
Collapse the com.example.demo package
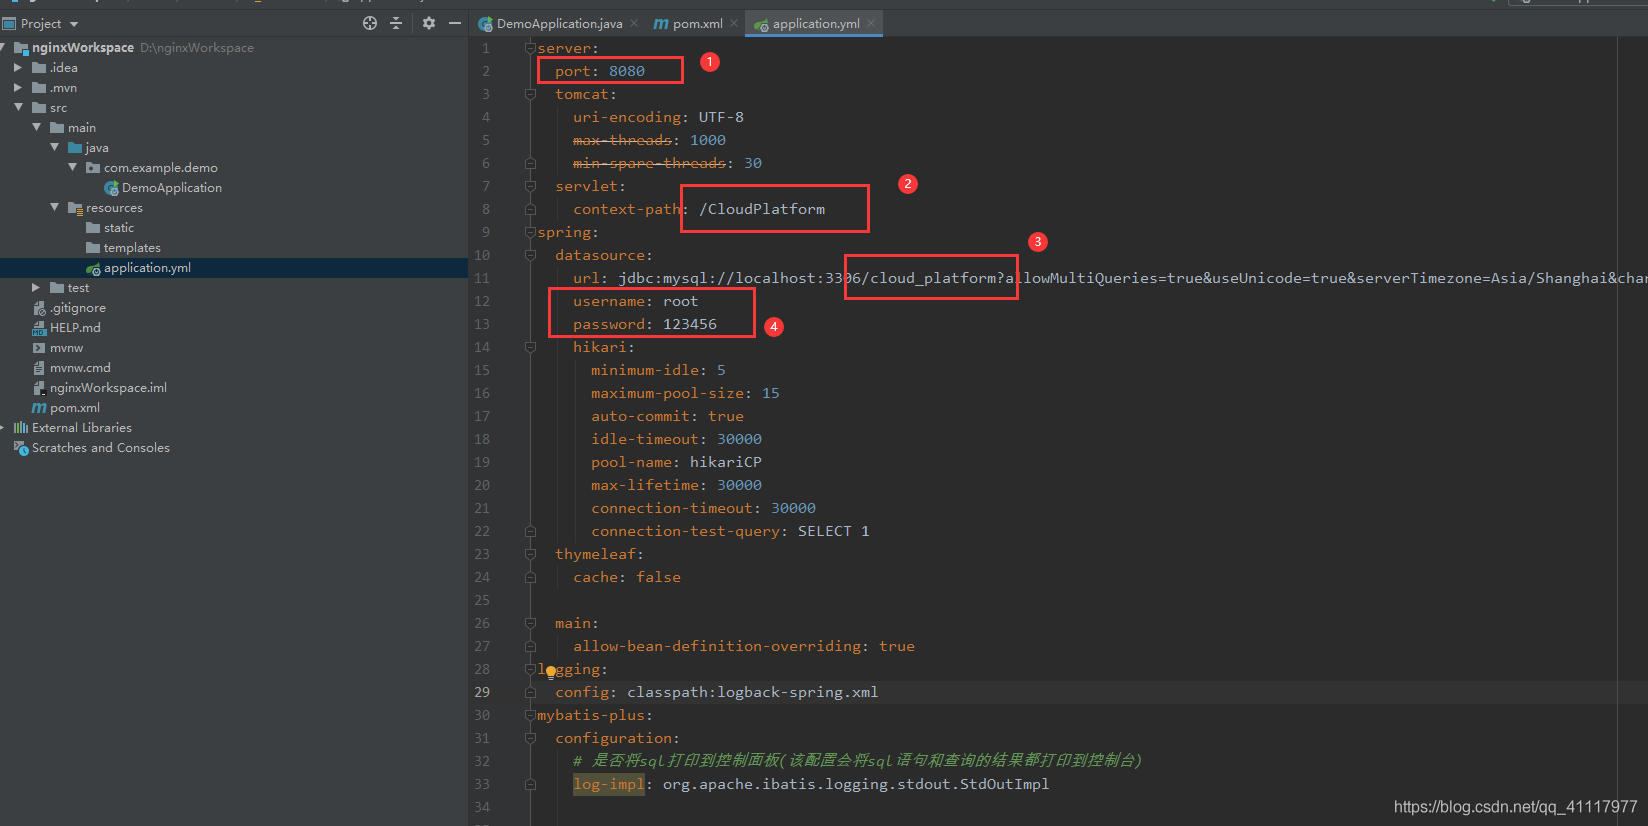click(x=73, y=167)
